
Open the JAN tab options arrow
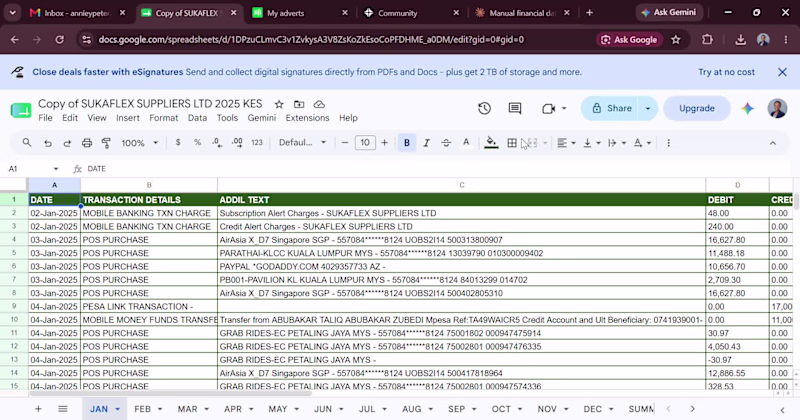click(117, 409)
